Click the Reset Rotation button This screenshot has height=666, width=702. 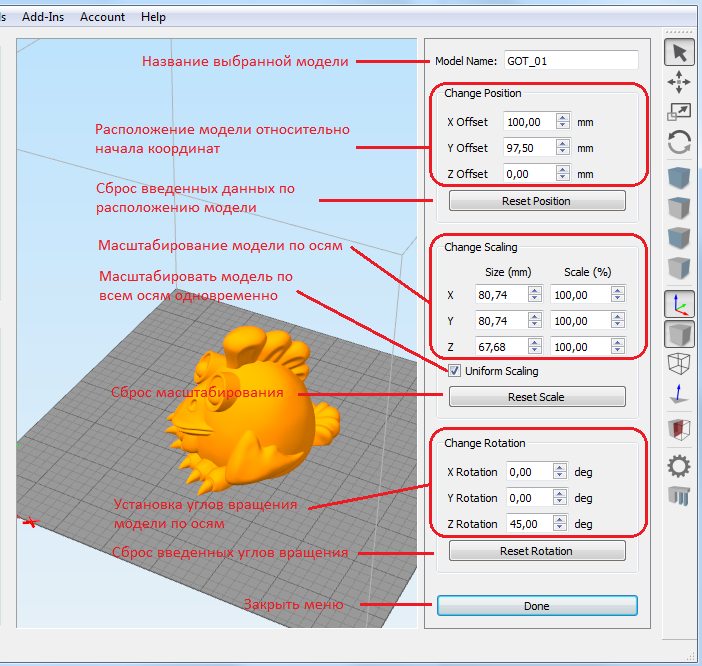point(537,551)
